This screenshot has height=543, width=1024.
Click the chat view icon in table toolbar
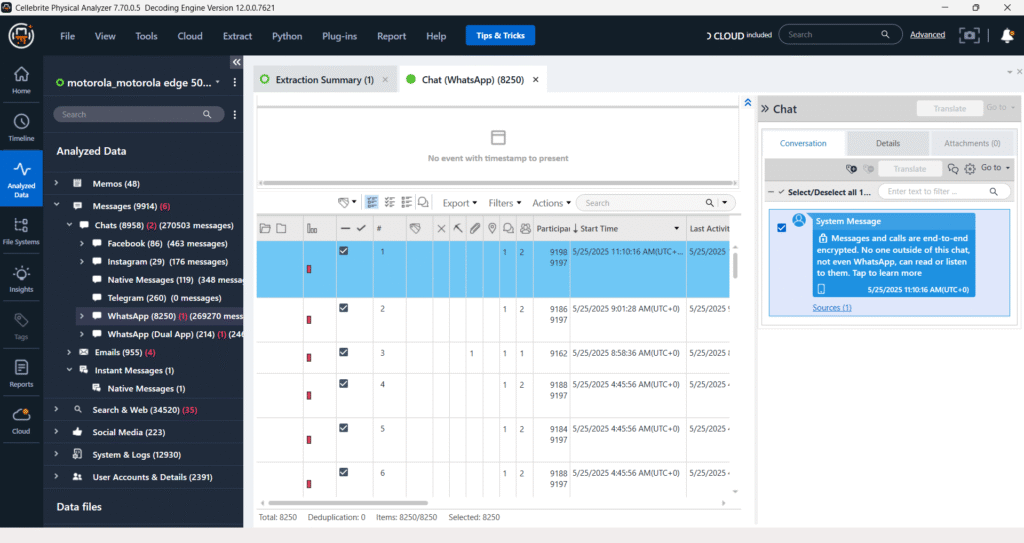pyautogui.click(x=423, y=203)
